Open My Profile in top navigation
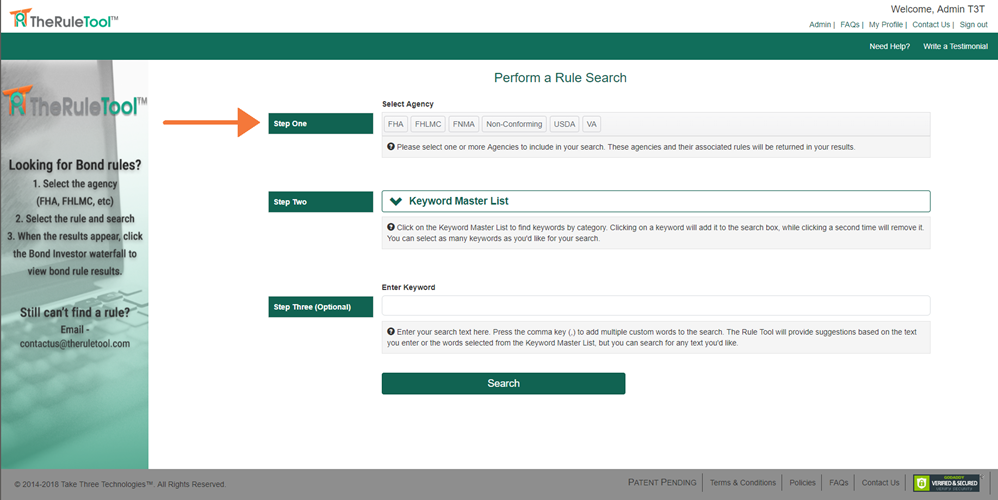 (x=885, y=24)
